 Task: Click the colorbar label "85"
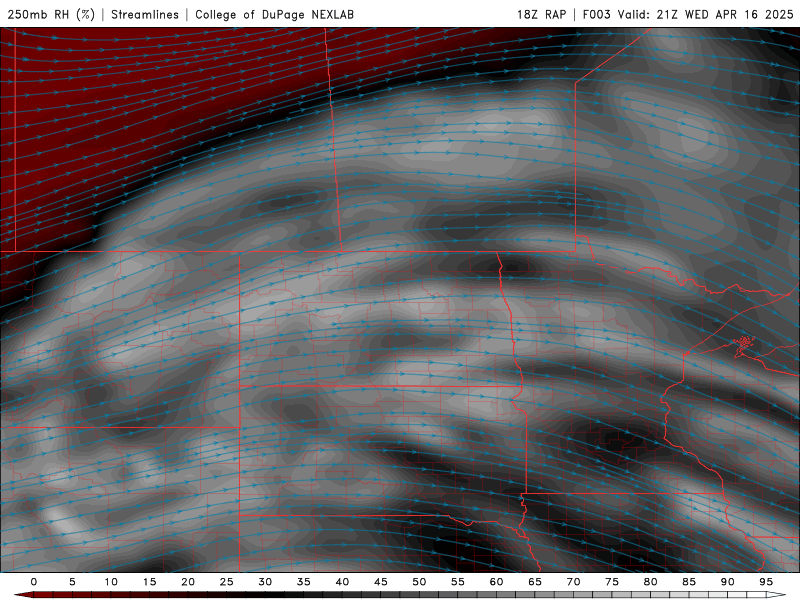(x=689, y=582)
